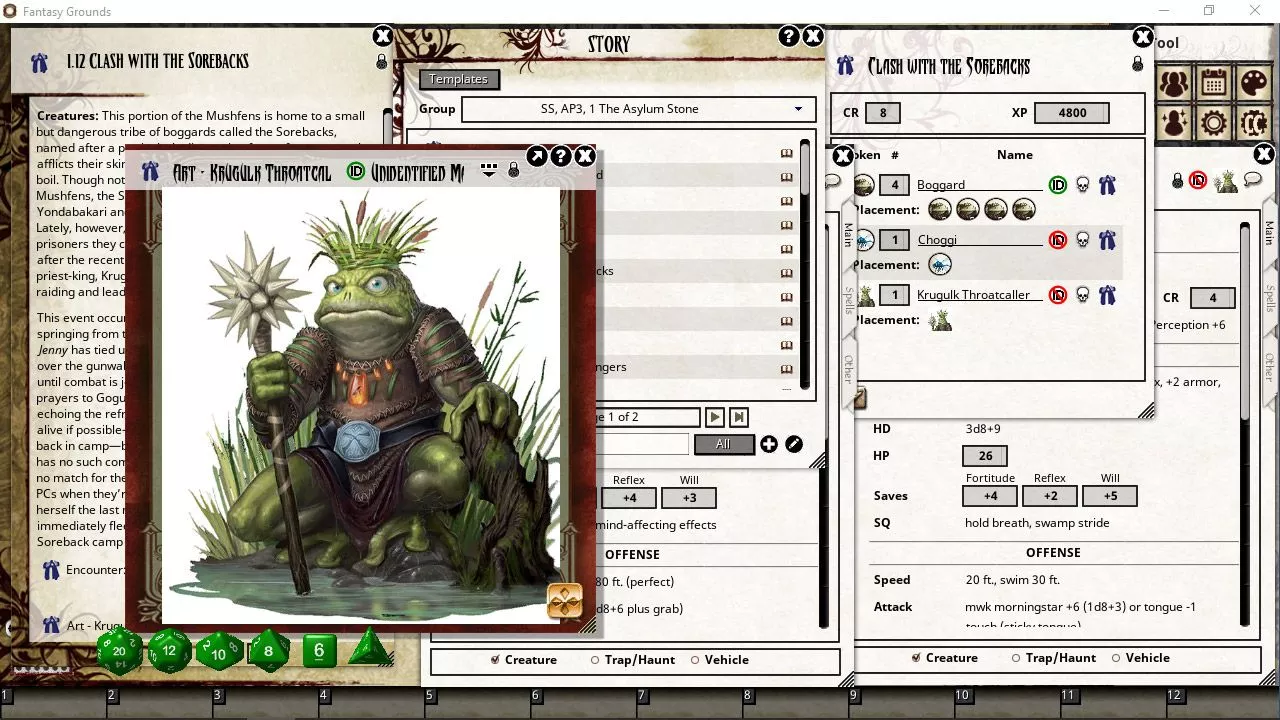Click the speech bubble icon in NPC sheet
The image size is (1280, 720).
(x=1253, y=181)
